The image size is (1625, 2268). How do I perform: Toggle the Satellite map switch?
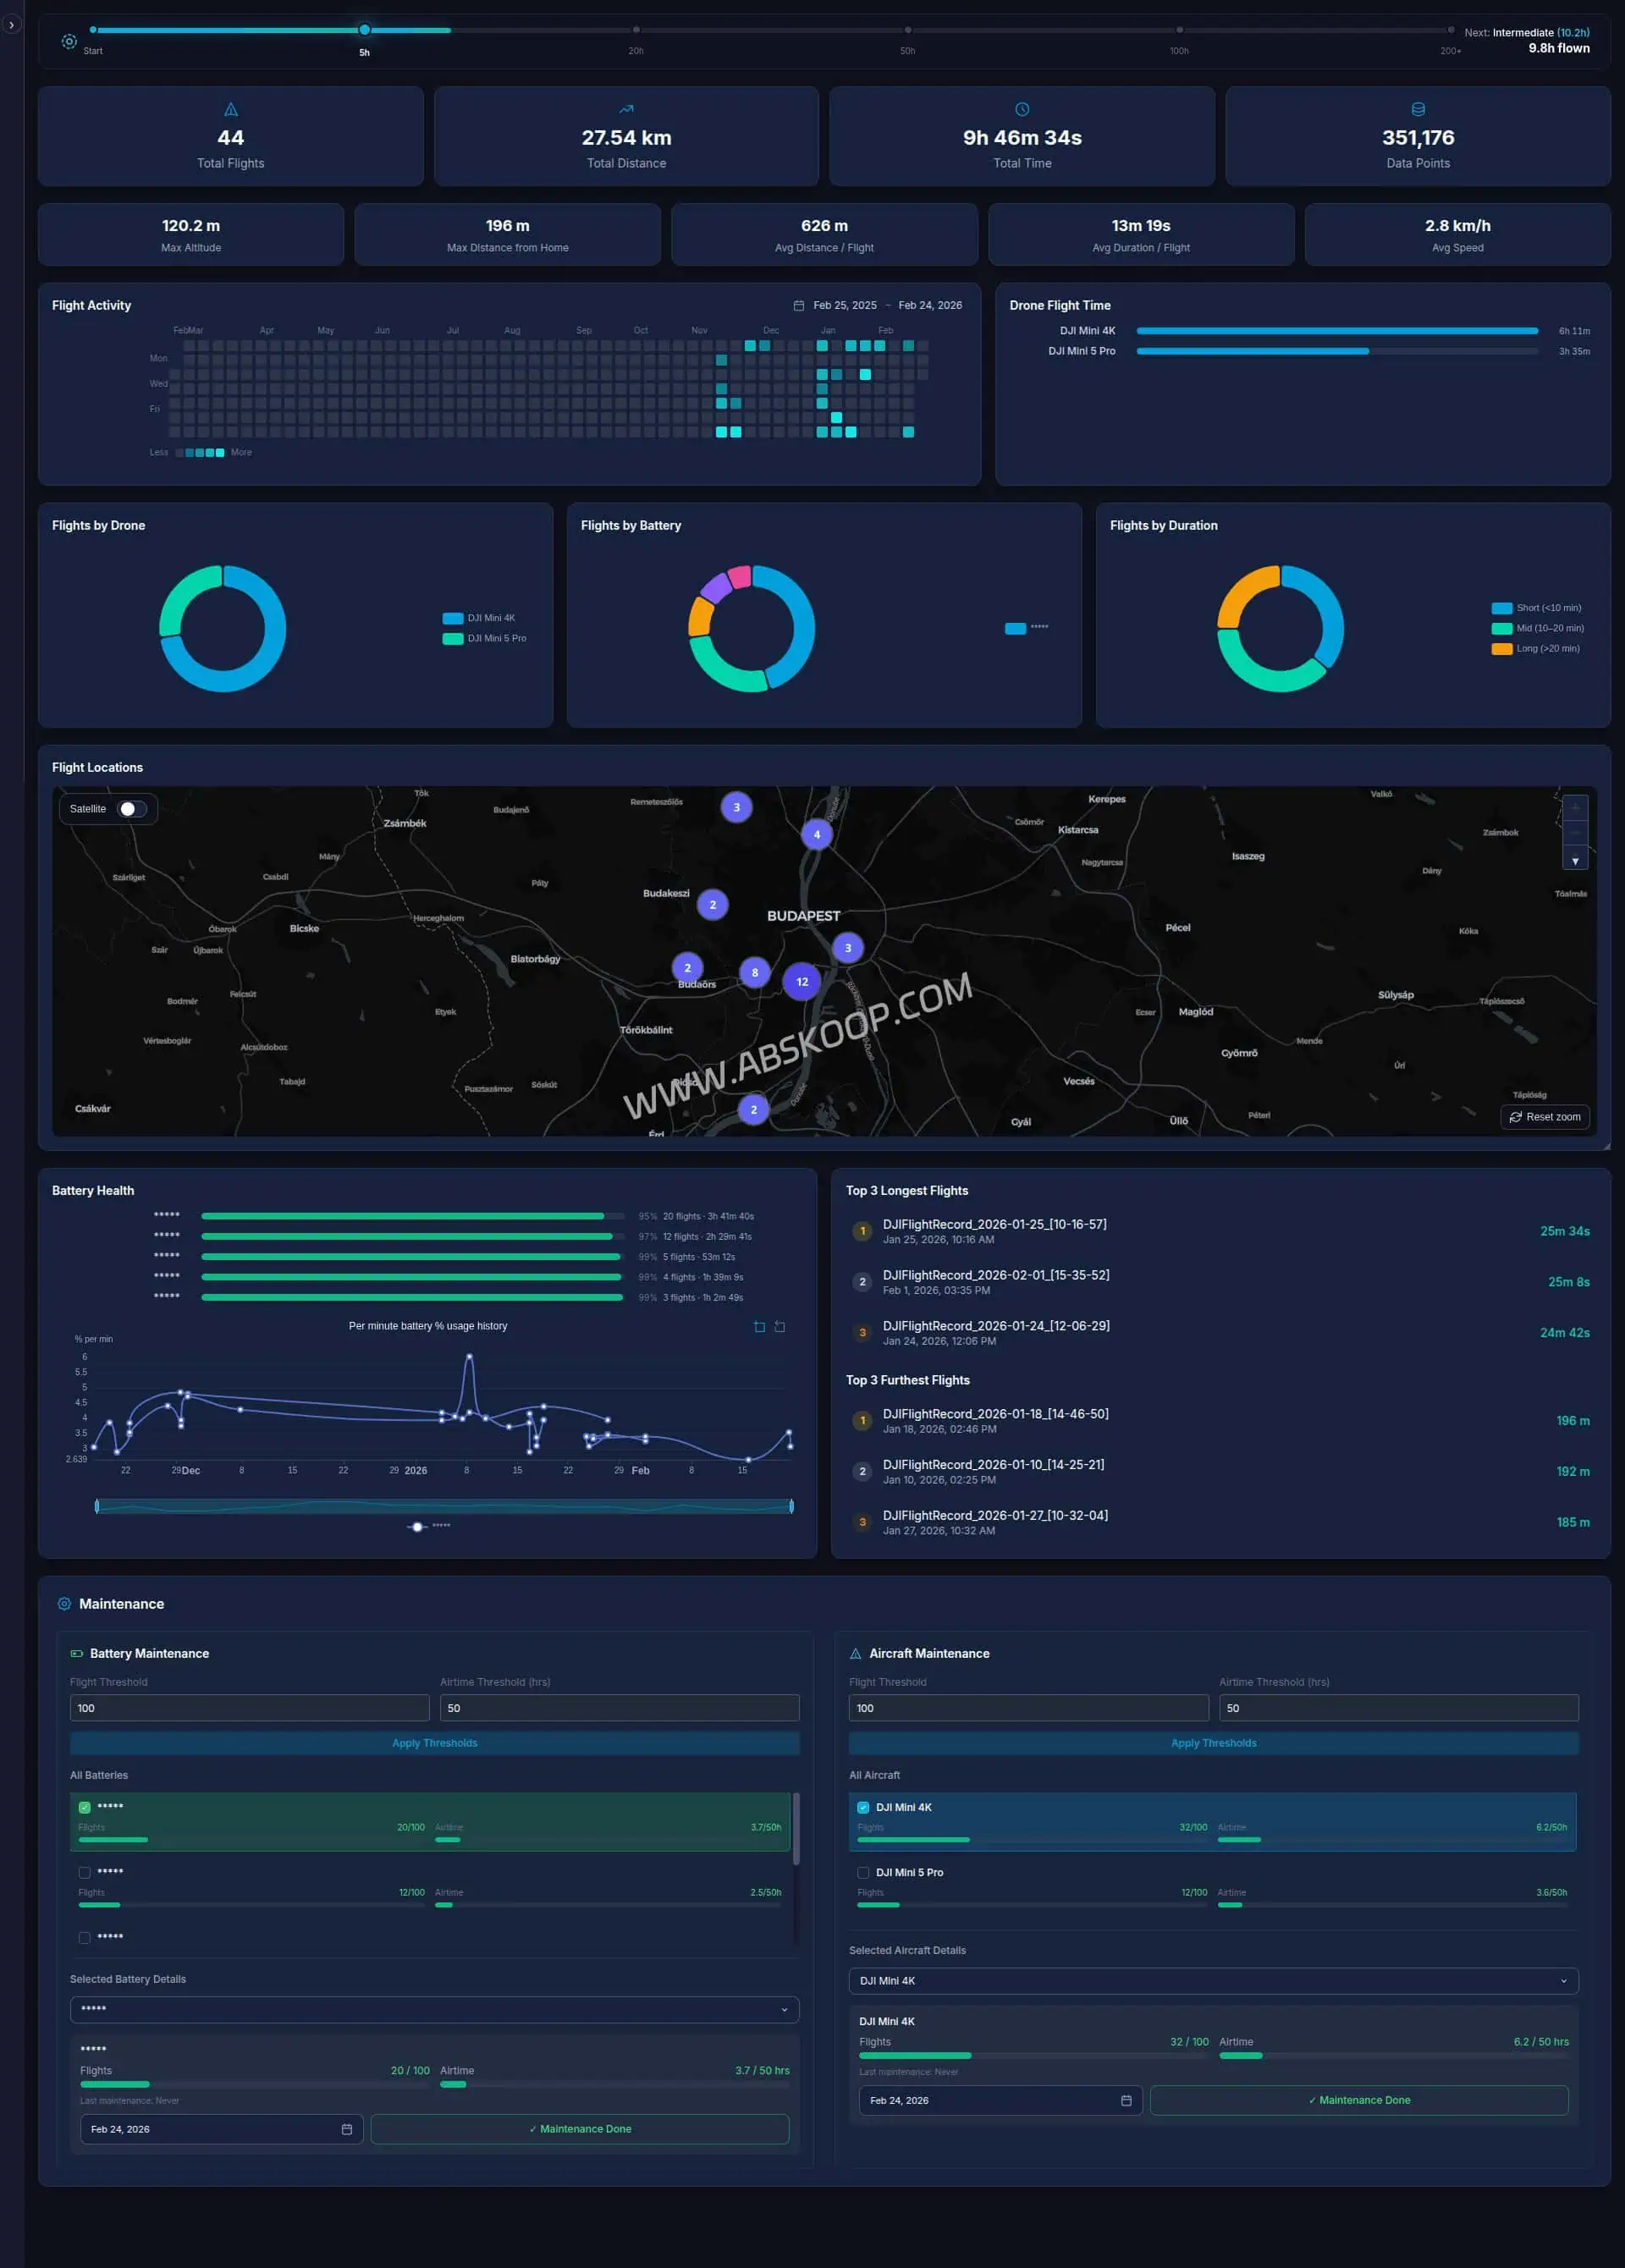pyautogui.click(x=132, y=809)
